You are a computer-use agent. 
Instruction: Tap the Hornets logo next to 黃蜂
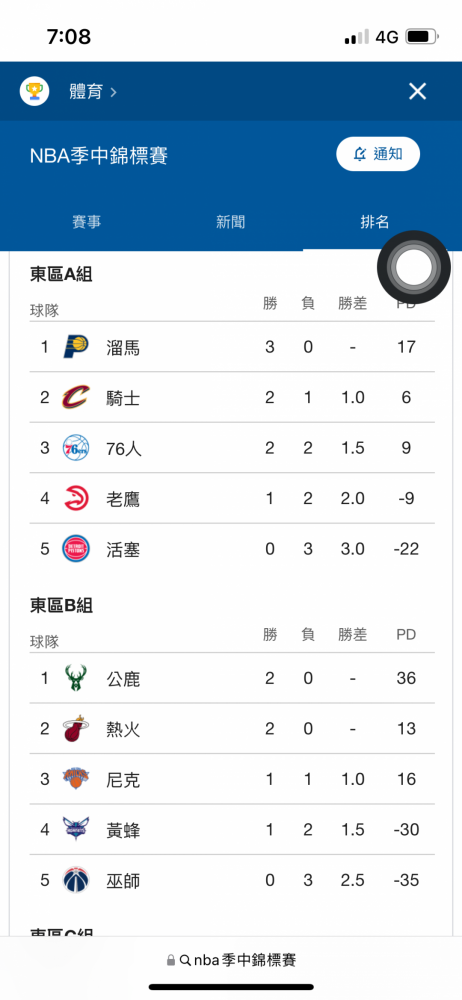tap(76, 830)
